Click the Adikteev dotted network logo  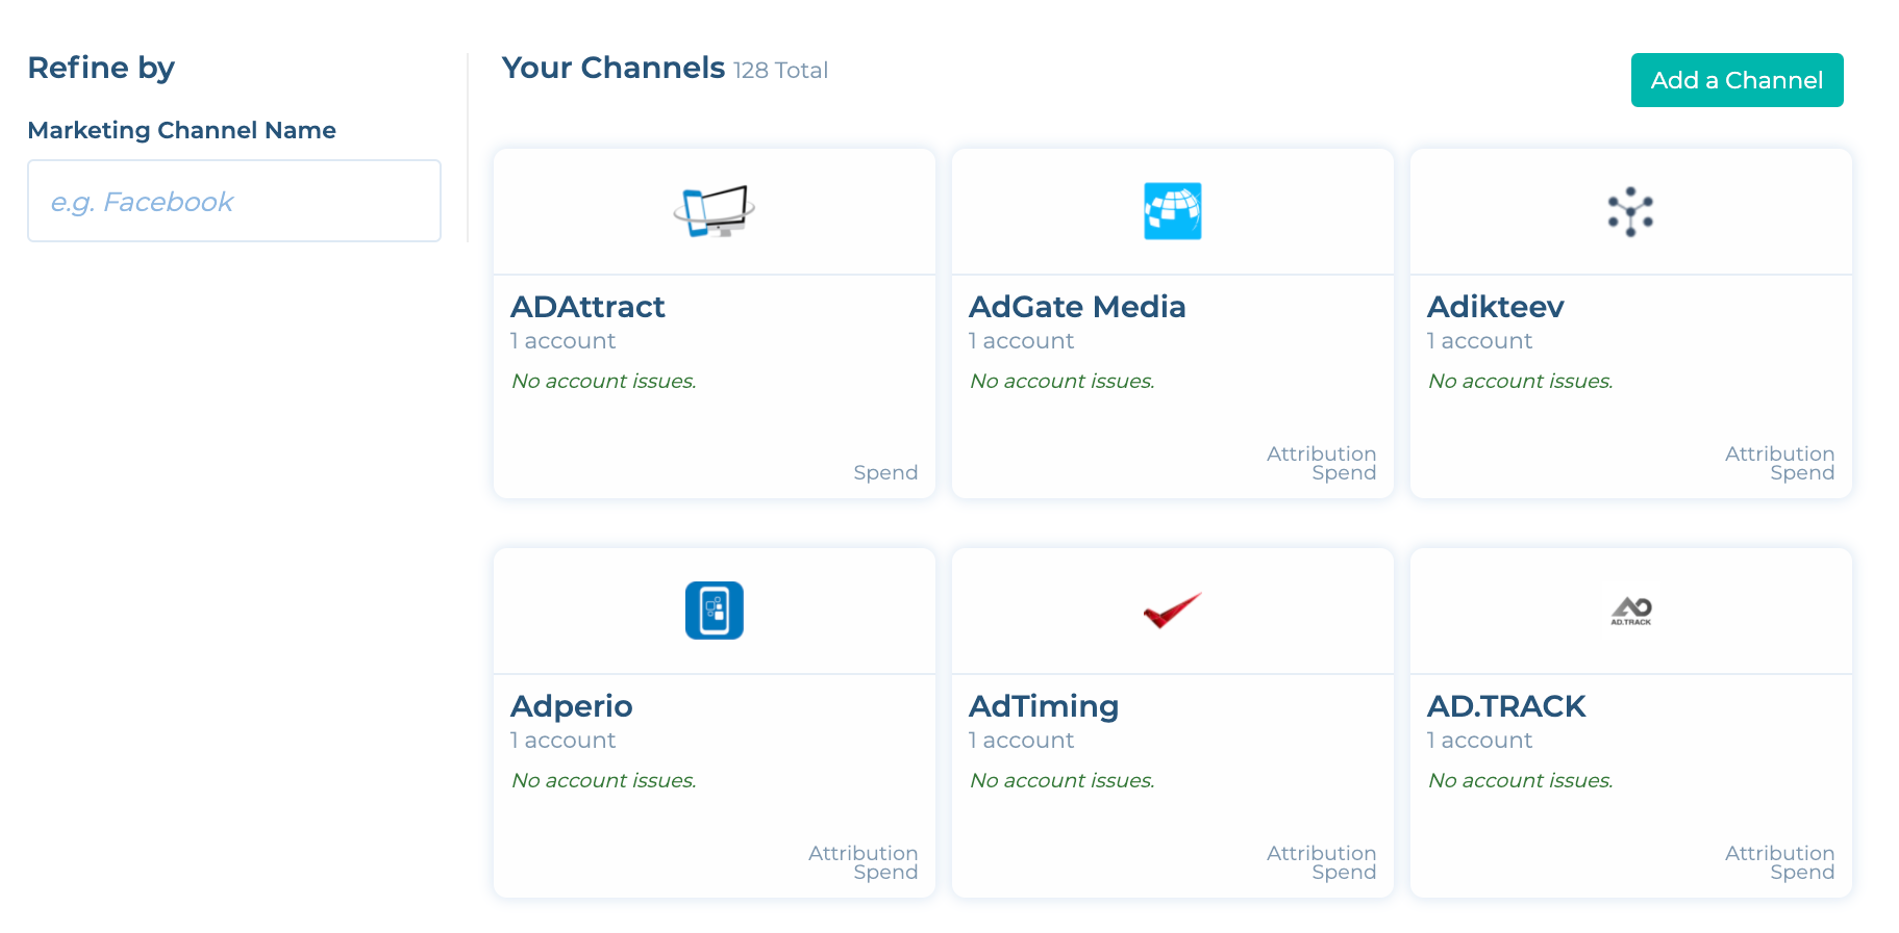click(x=1630, y=211)
